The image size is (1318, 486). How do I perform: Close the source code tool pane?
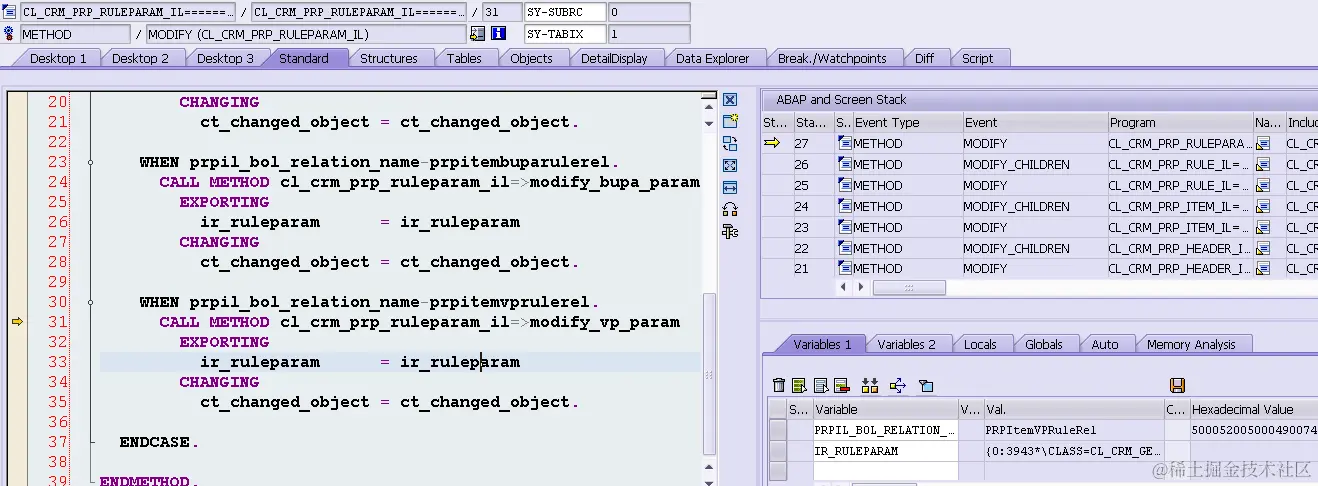(x=730, y=100)
